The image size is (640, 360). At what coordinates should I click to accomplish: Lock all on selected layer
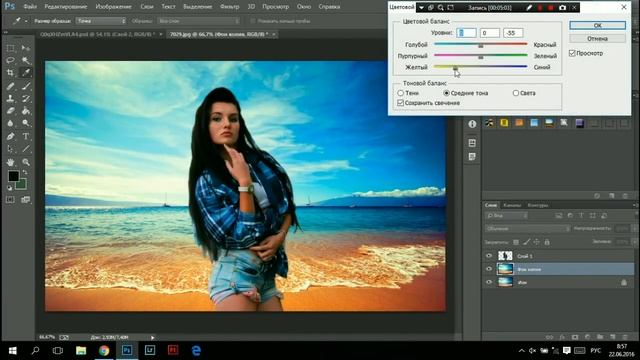(x=547, y=242)
